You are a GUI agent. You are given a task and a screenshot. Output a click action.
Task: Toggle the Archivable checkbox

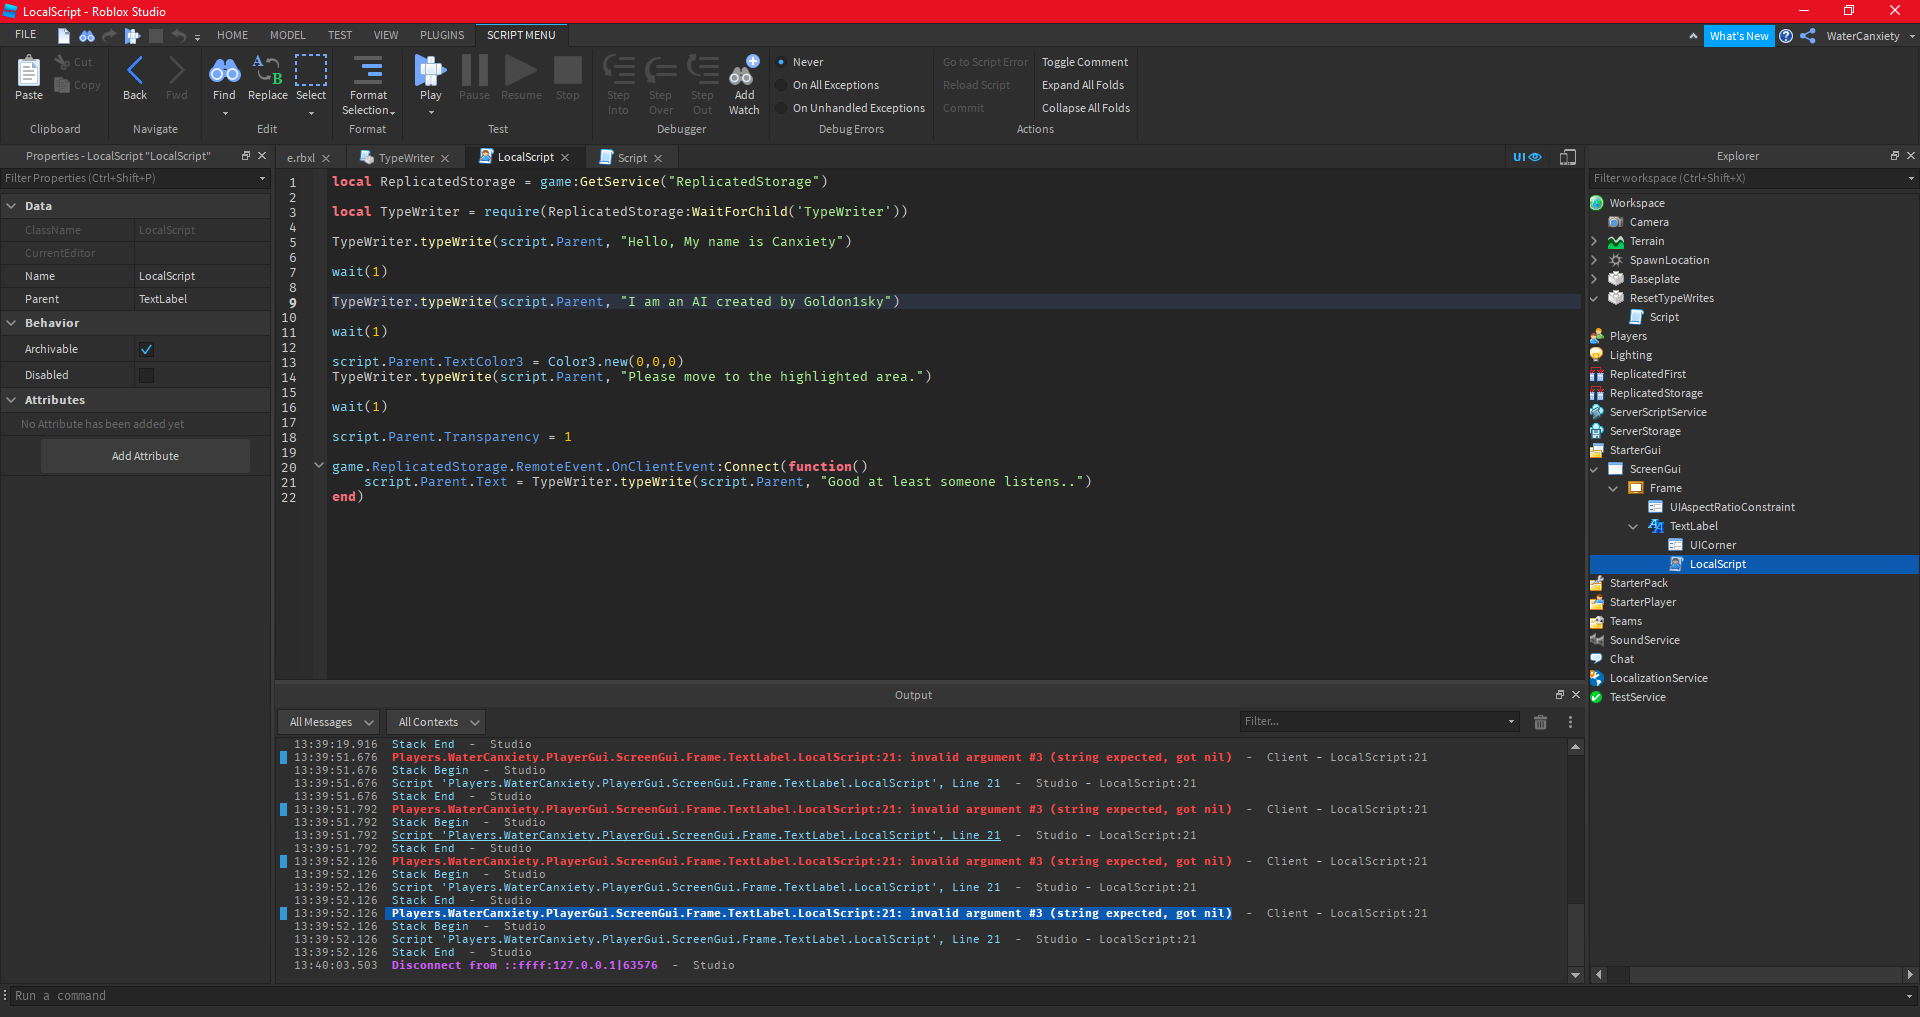click(147, 349)
